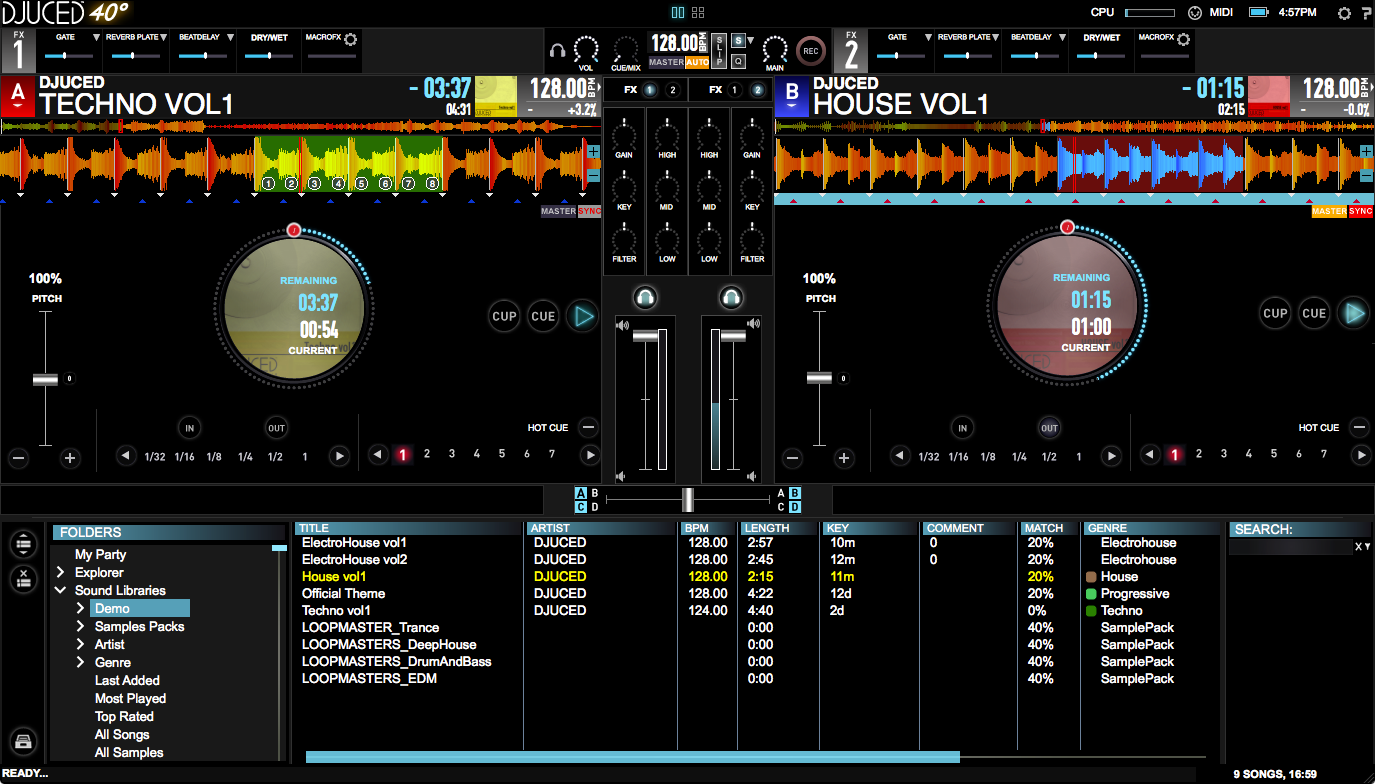The height and width of the screenshot is (784, 1375).
Task: Click the automix car icon
Action: click(24, 741)
